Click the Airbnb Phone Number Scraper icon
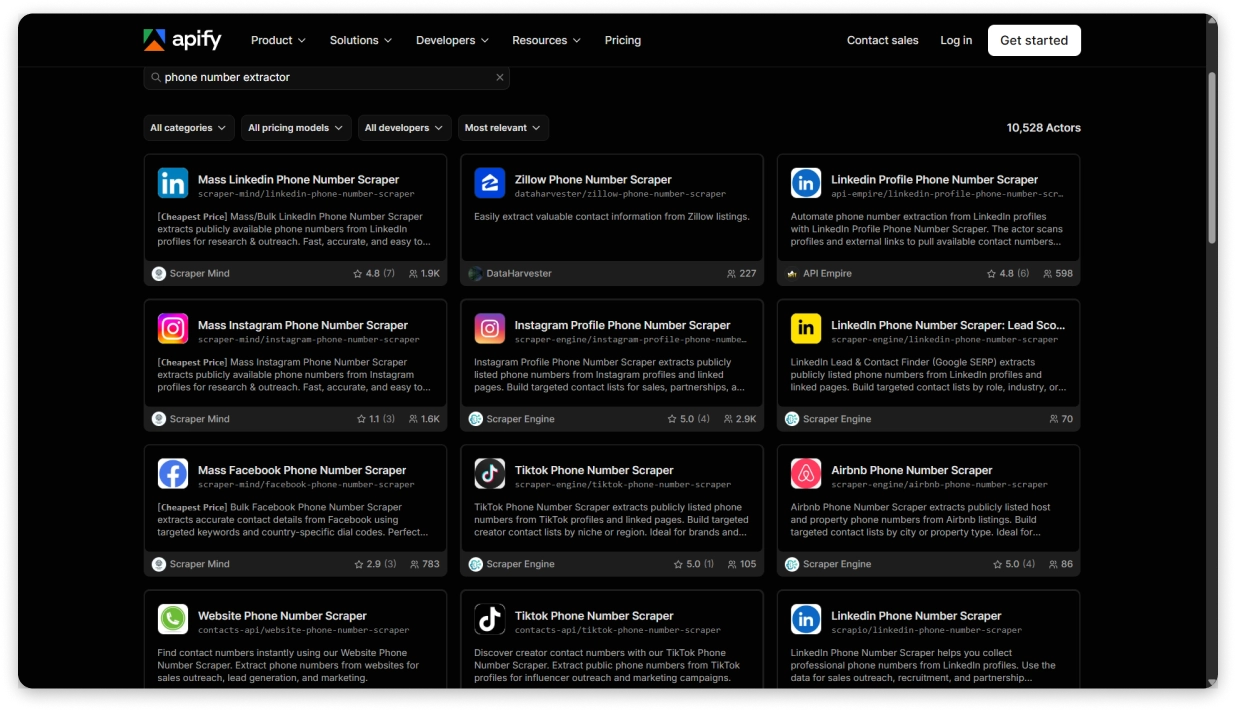The width and height of the screenshot is (1236, 711). (x=806, y=473)
